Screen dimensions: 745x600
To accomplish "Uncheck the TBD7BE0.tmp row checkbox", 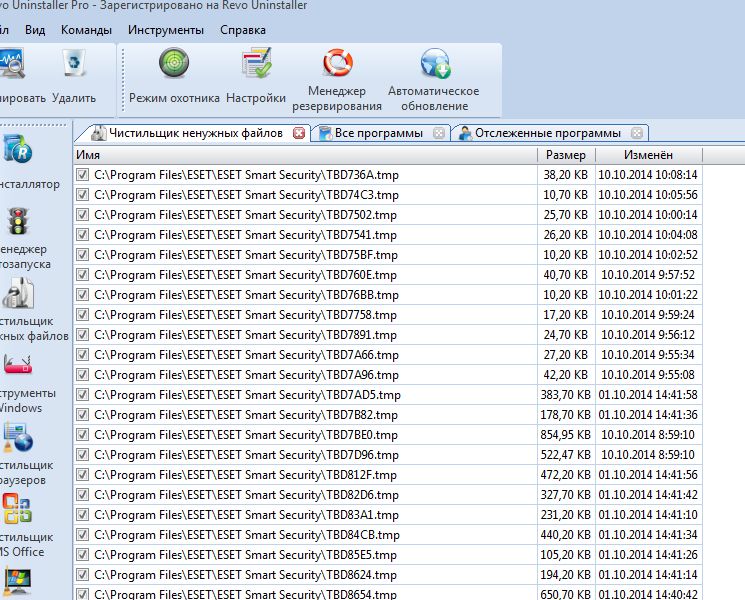I will (83, 435).
